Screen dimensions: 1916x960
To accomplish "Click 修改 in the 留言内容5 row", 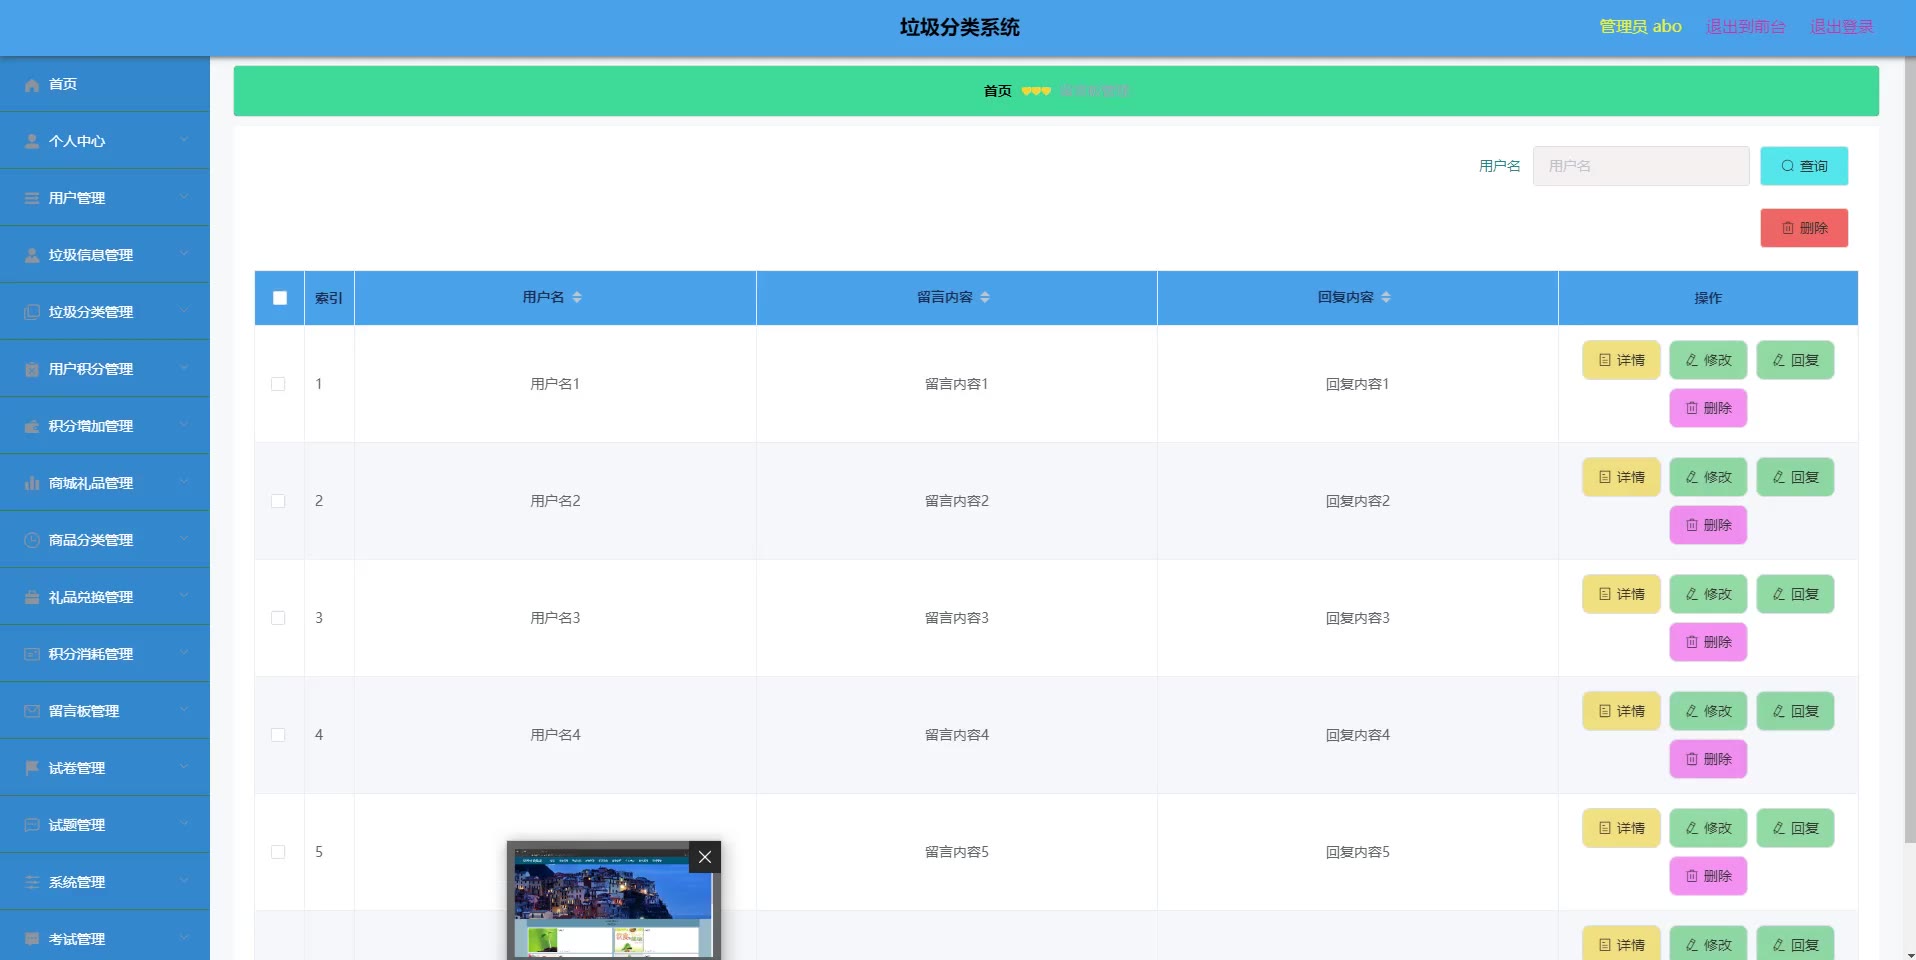I will [x=1708, y=828].
